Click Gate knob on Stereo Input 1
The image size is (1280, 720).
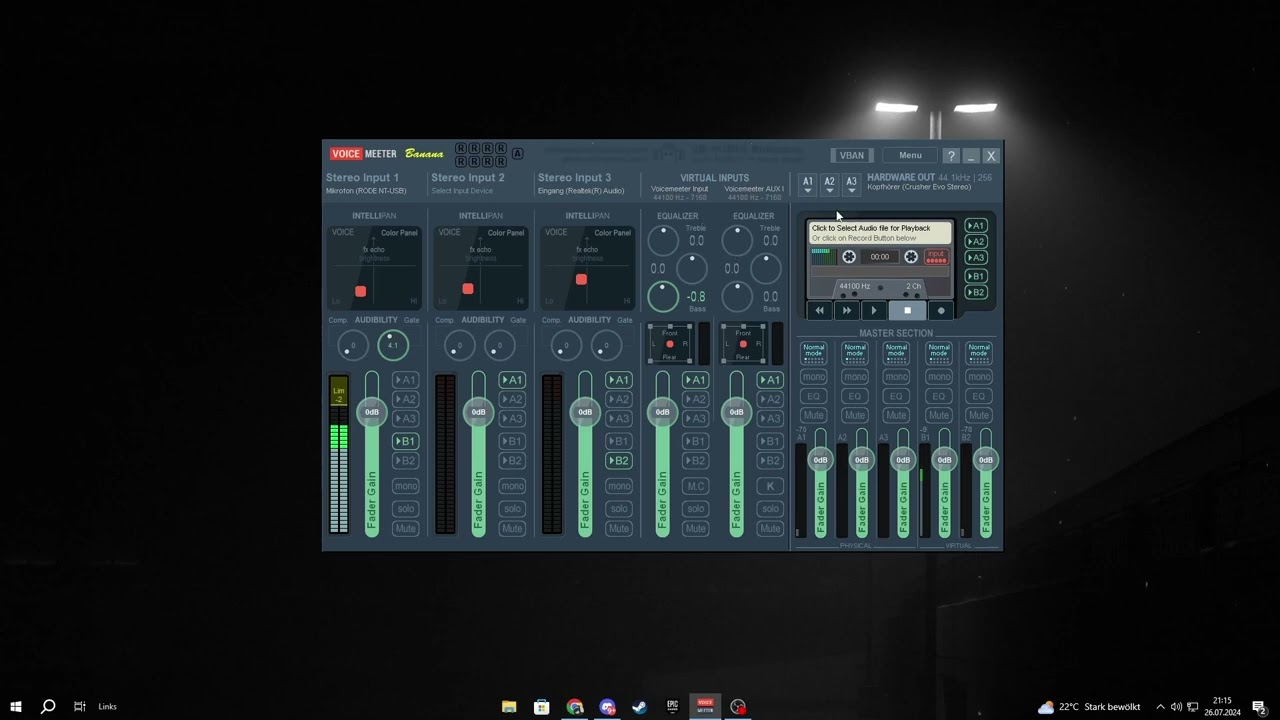(x=393, y=346)
